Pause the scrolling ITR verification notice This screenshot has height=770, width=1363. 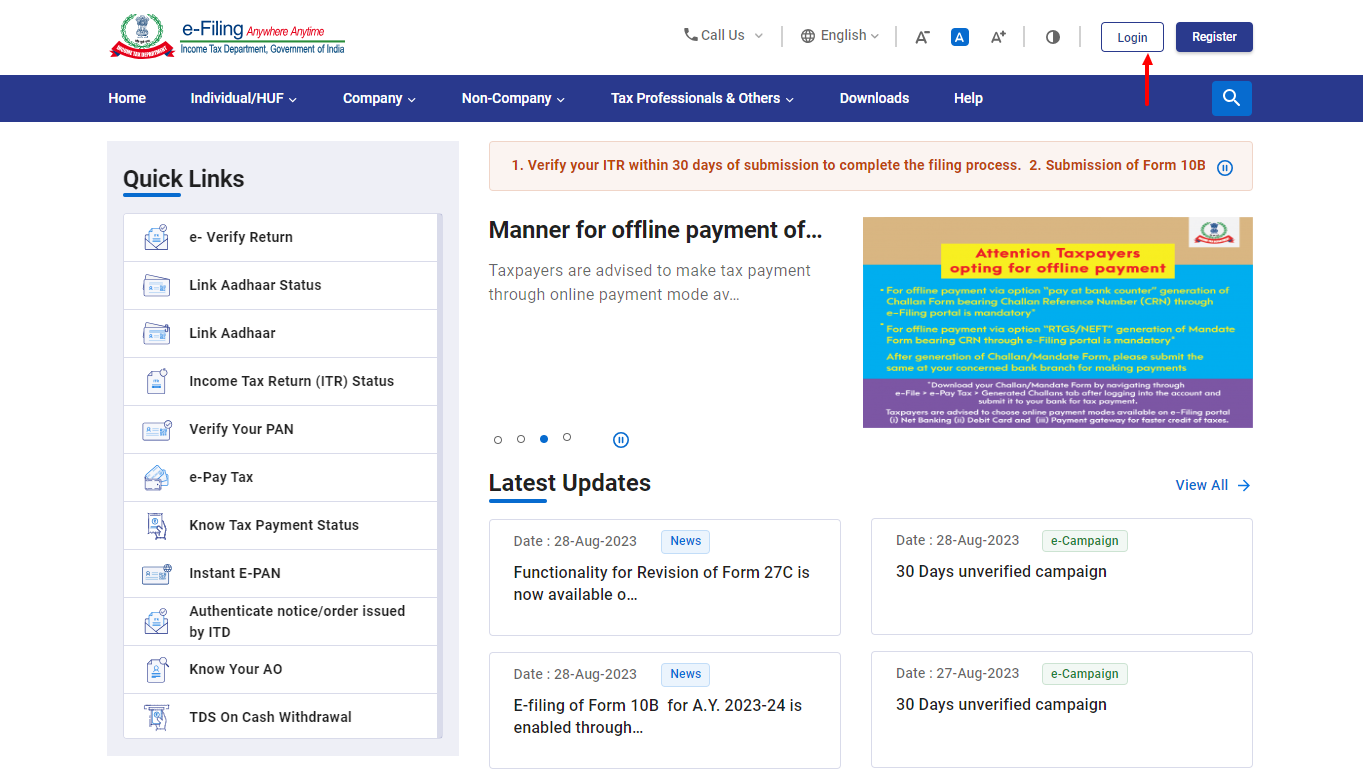click(x=1225, y=167)
